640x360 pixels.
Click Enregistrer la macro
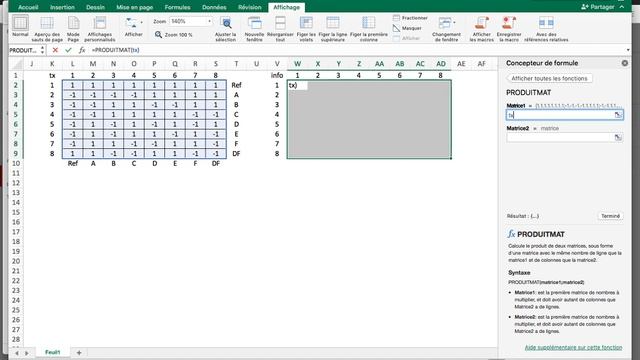(509, 28)
